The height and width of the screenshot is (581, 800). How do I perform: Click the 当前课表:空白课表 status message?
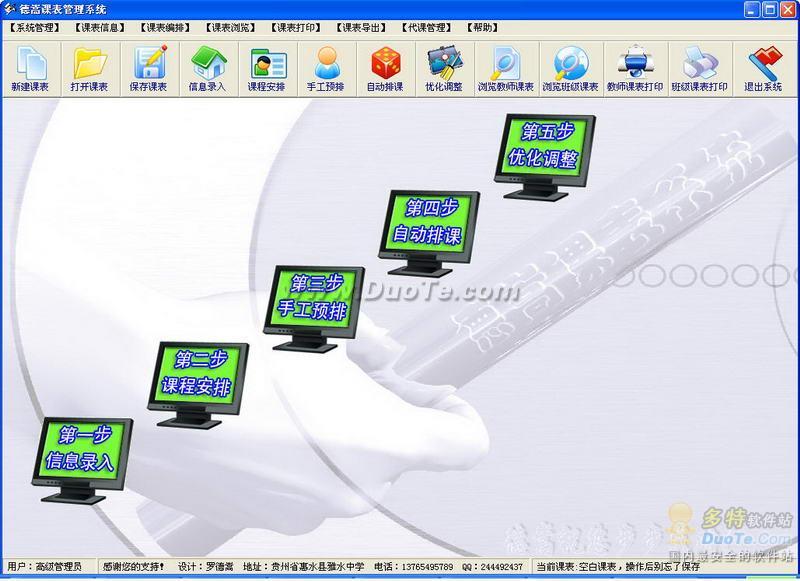point(618,566)
